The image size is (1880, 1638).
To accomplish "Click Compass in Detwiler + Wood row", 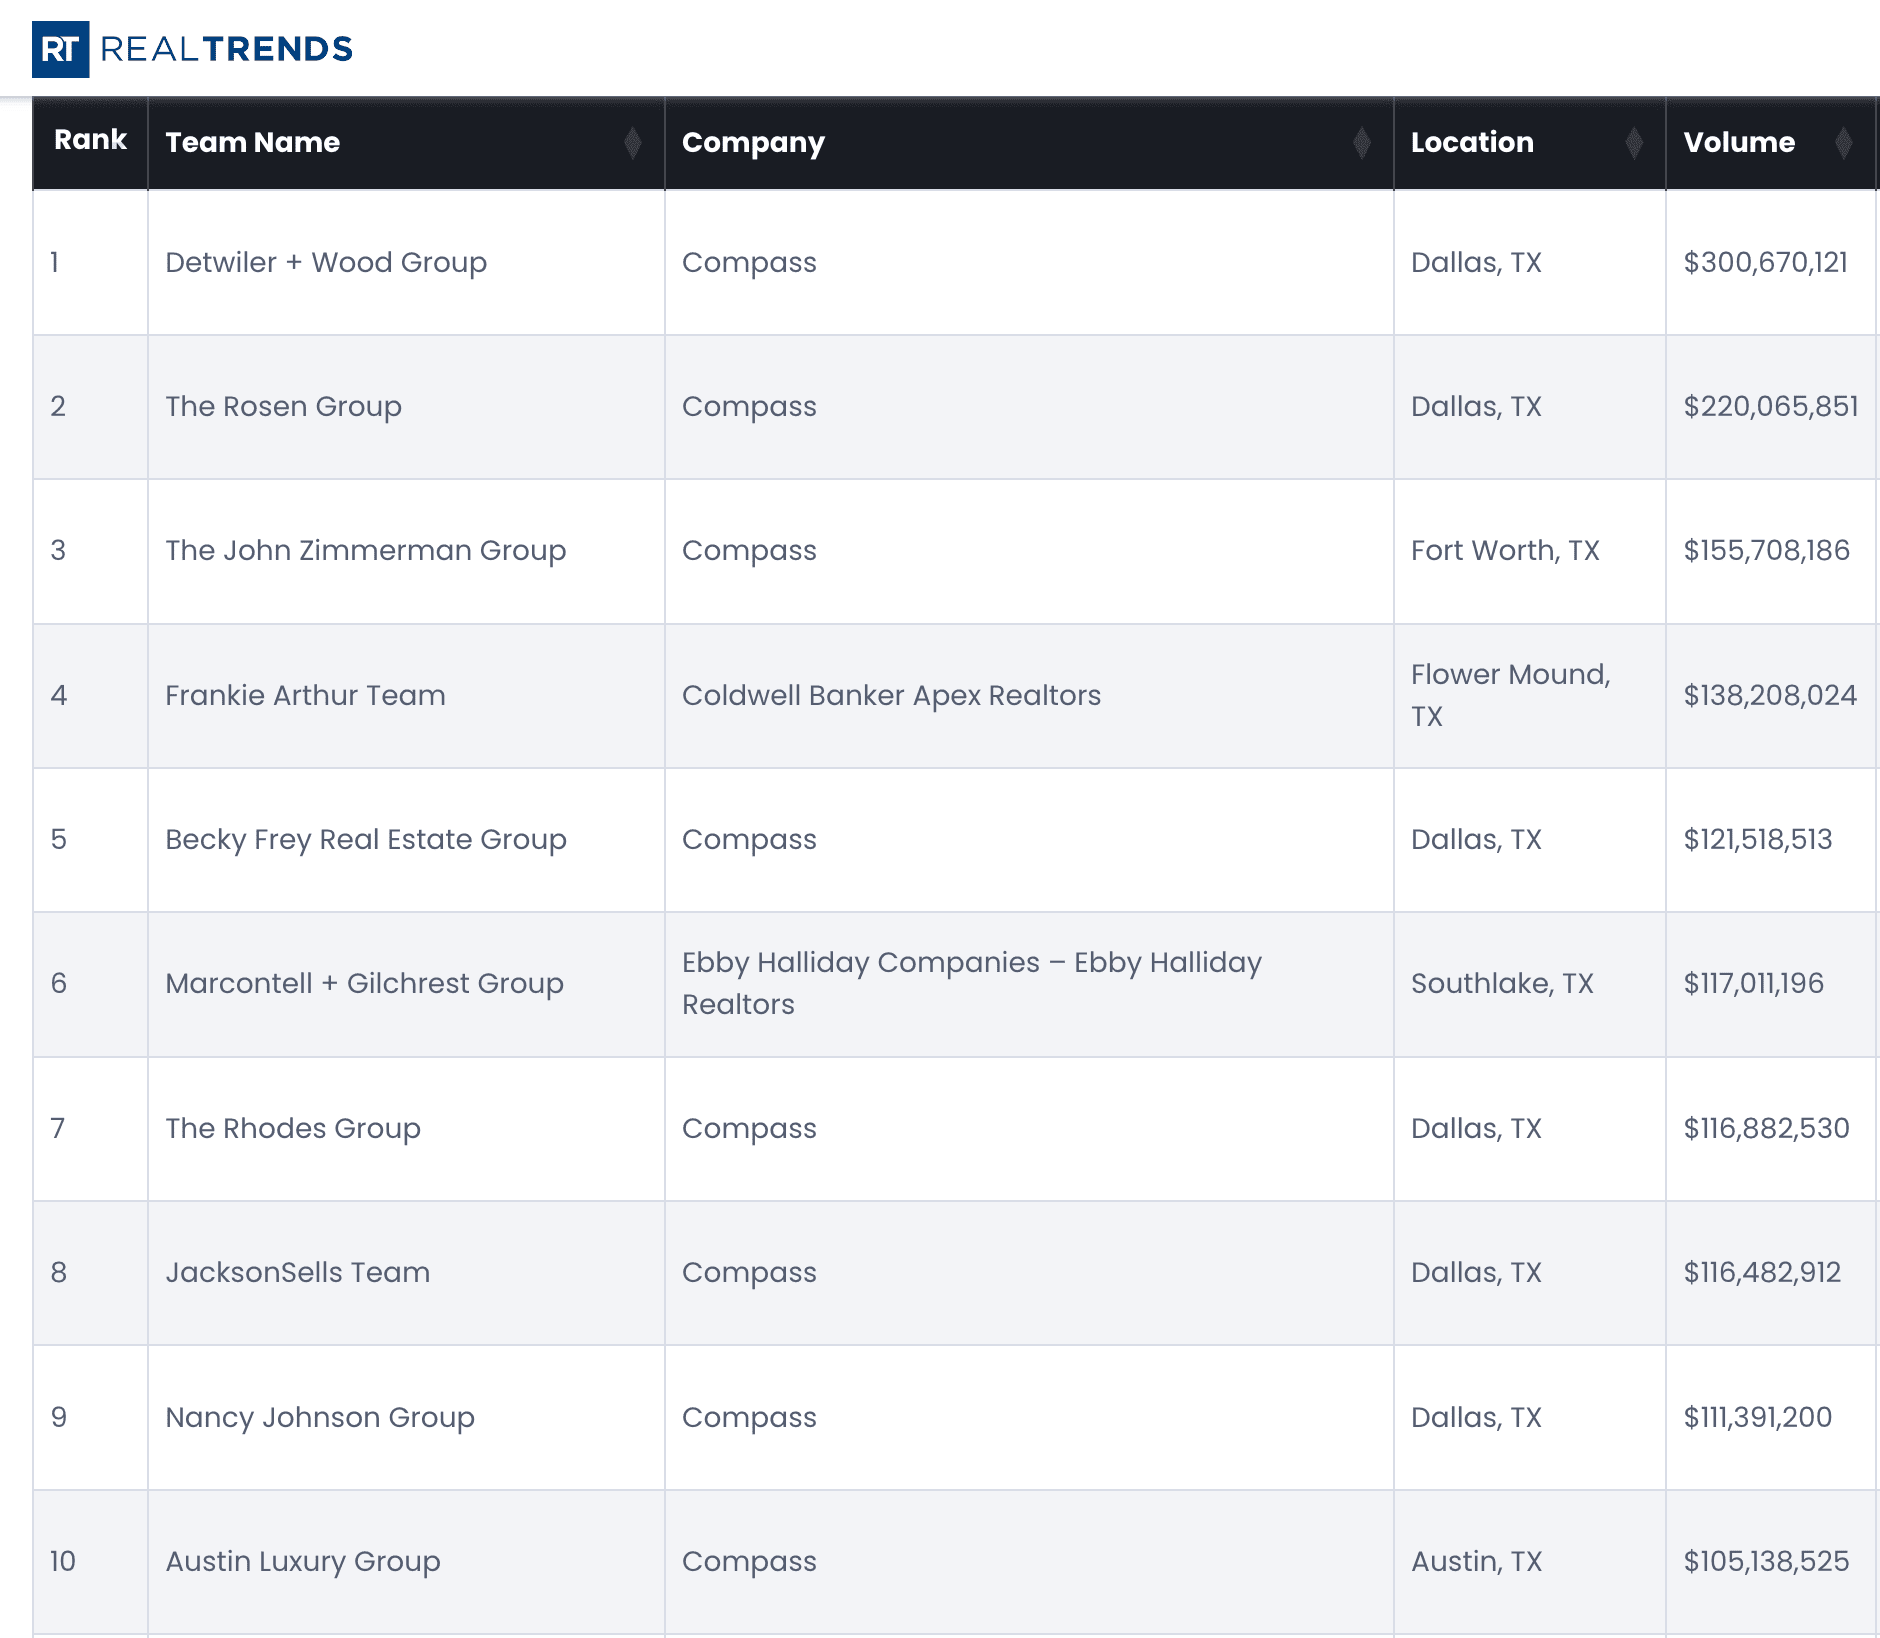I will pos(749,263).
